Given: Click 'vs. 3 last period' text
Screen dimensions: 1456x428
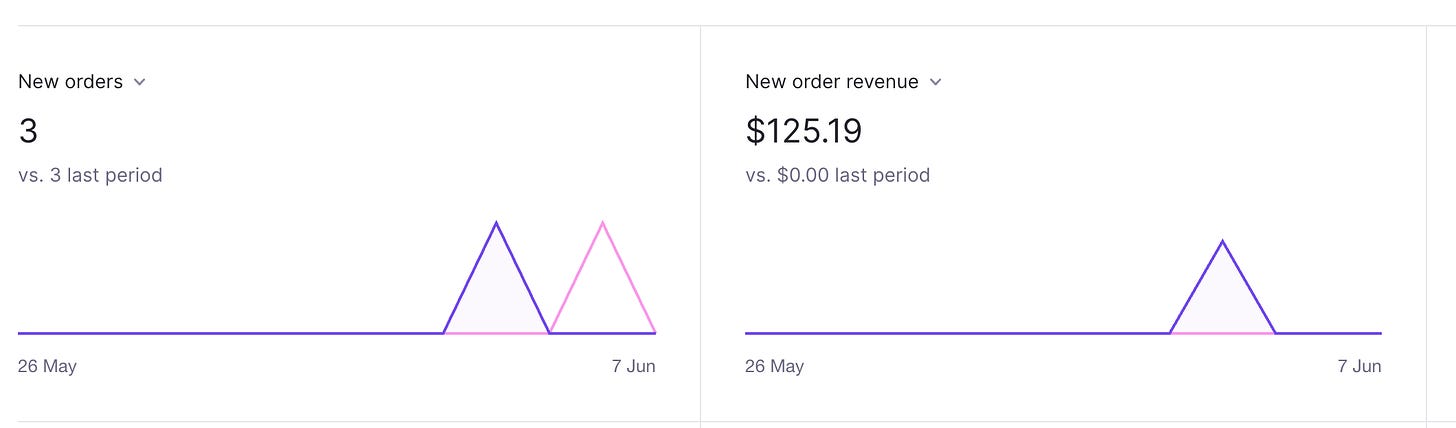Looking at the screenshot, I should 90,175.
